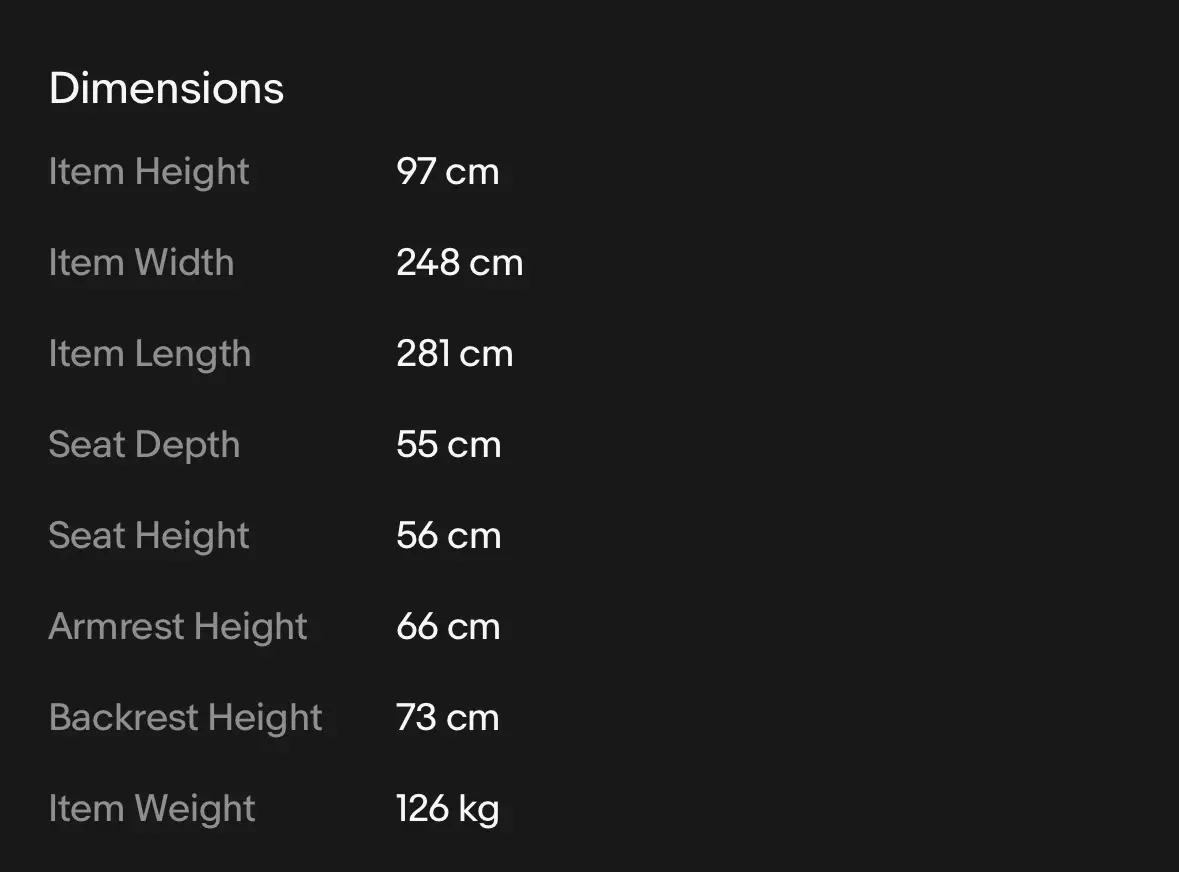
Task: Click the kg unit in Item Weight
Action: point(479,810)
